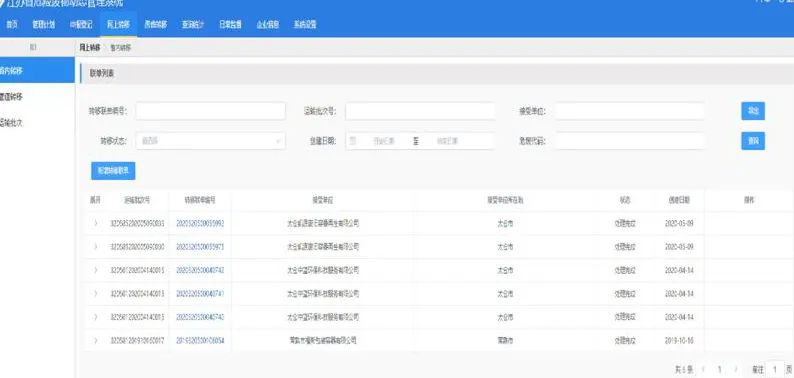Viewport: 794px width, 378px height.
Task: Click the calendar icon in the date range field
Action: click(353, 141)
